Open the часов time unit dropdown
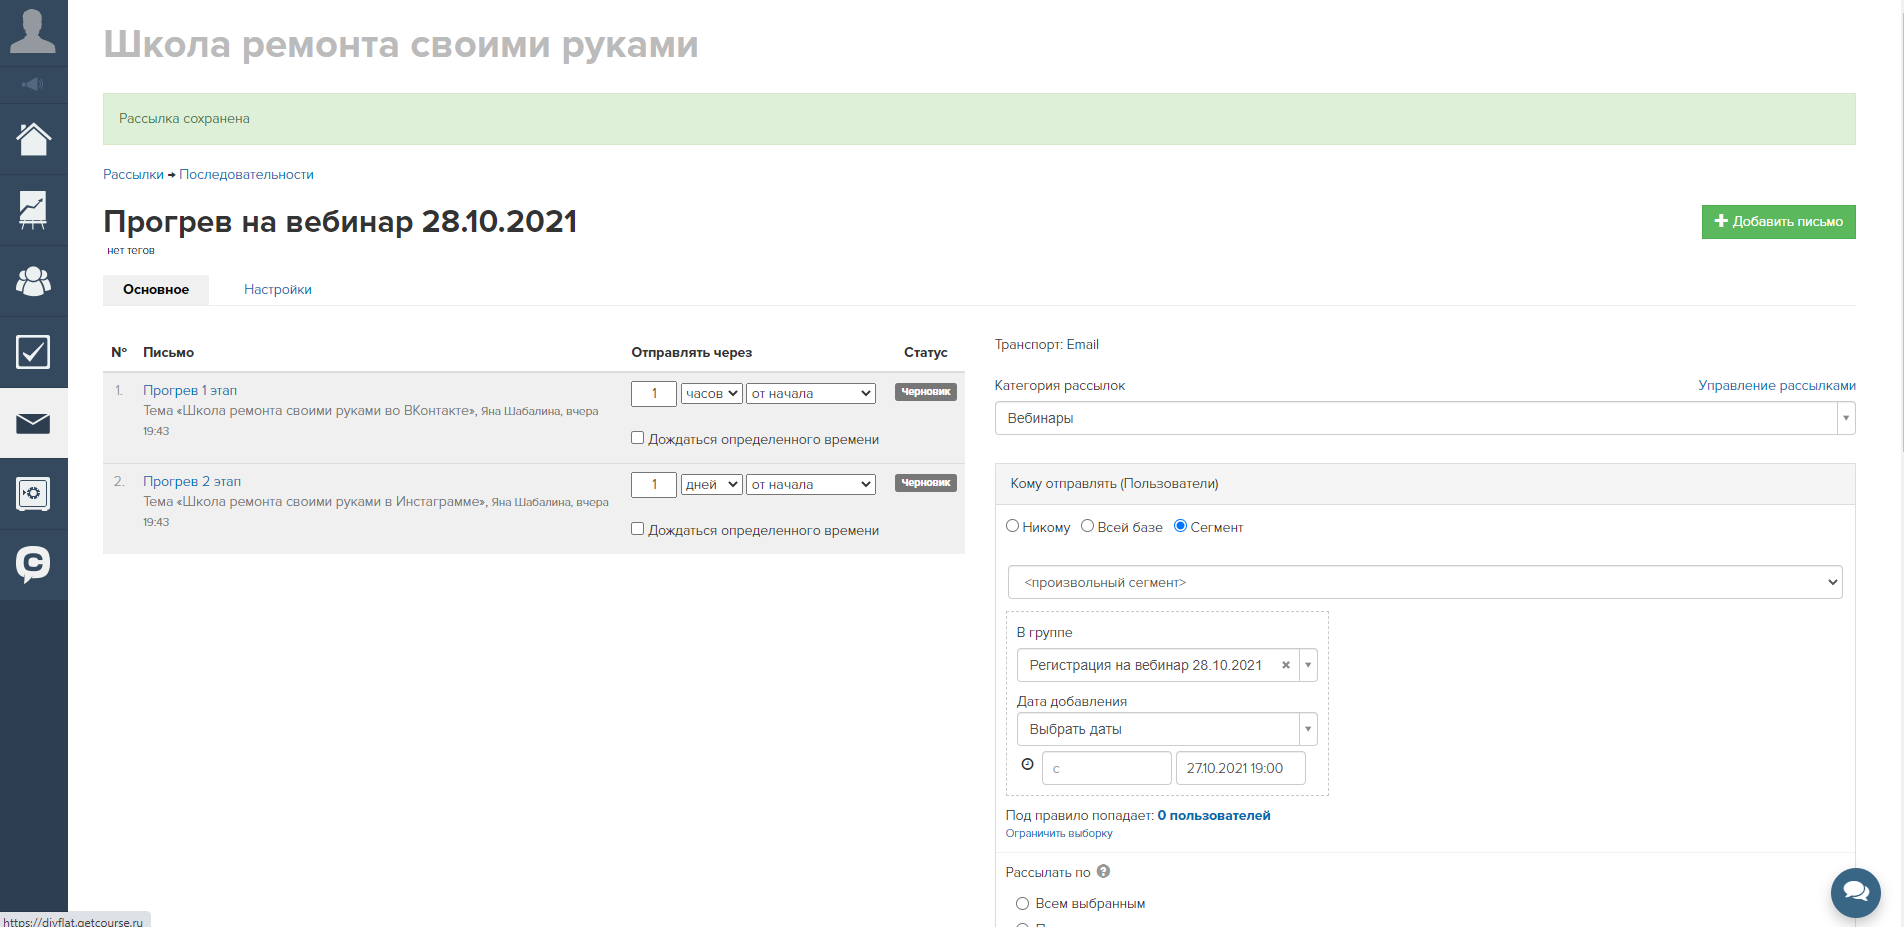 tap(711, 393)
